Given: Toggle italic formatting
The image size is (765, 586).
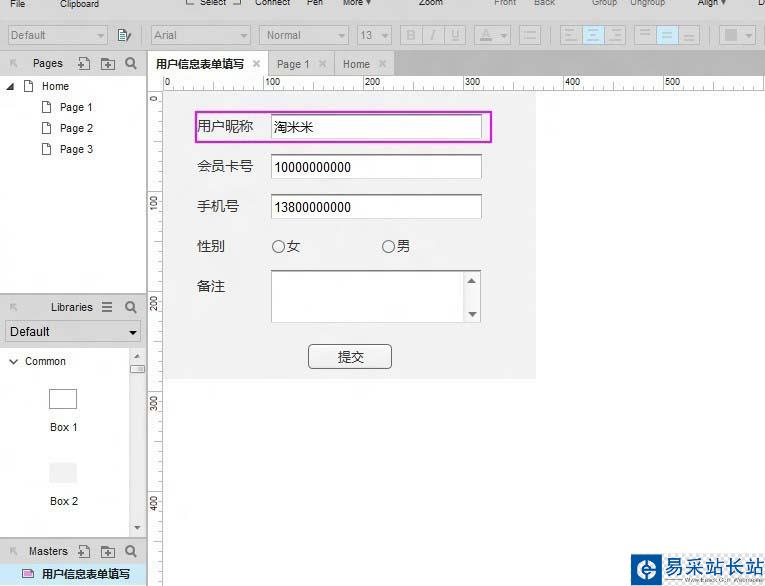Looking at the screenshot, I should point(433,35).
